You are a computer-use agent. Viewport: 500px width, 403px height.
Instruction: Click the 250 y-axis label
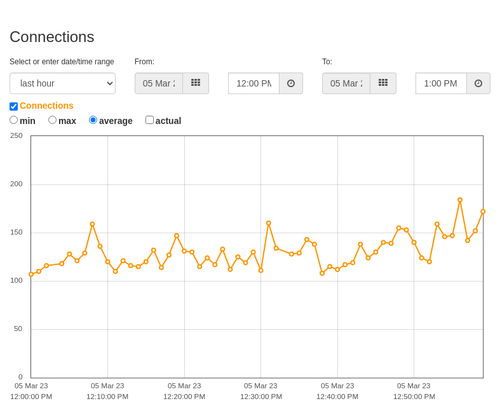coord(16,136)
